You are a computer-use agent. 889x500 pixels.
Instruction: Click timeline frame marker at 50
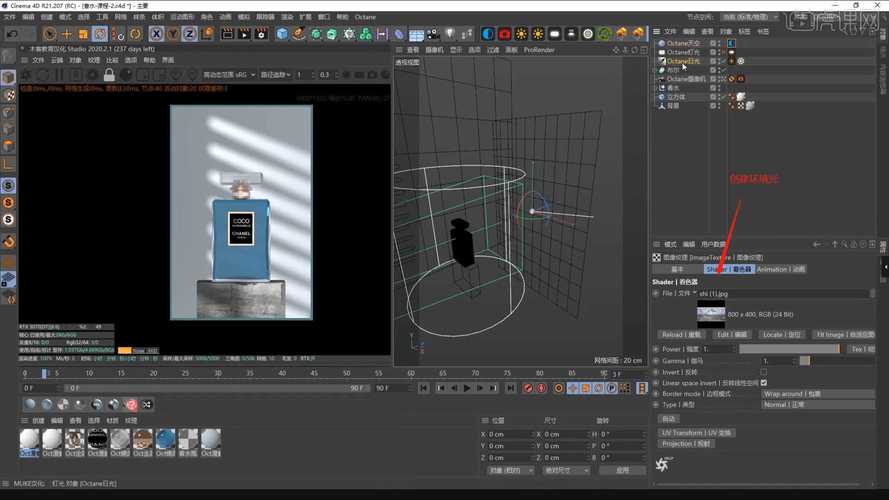tap(346, 373)
